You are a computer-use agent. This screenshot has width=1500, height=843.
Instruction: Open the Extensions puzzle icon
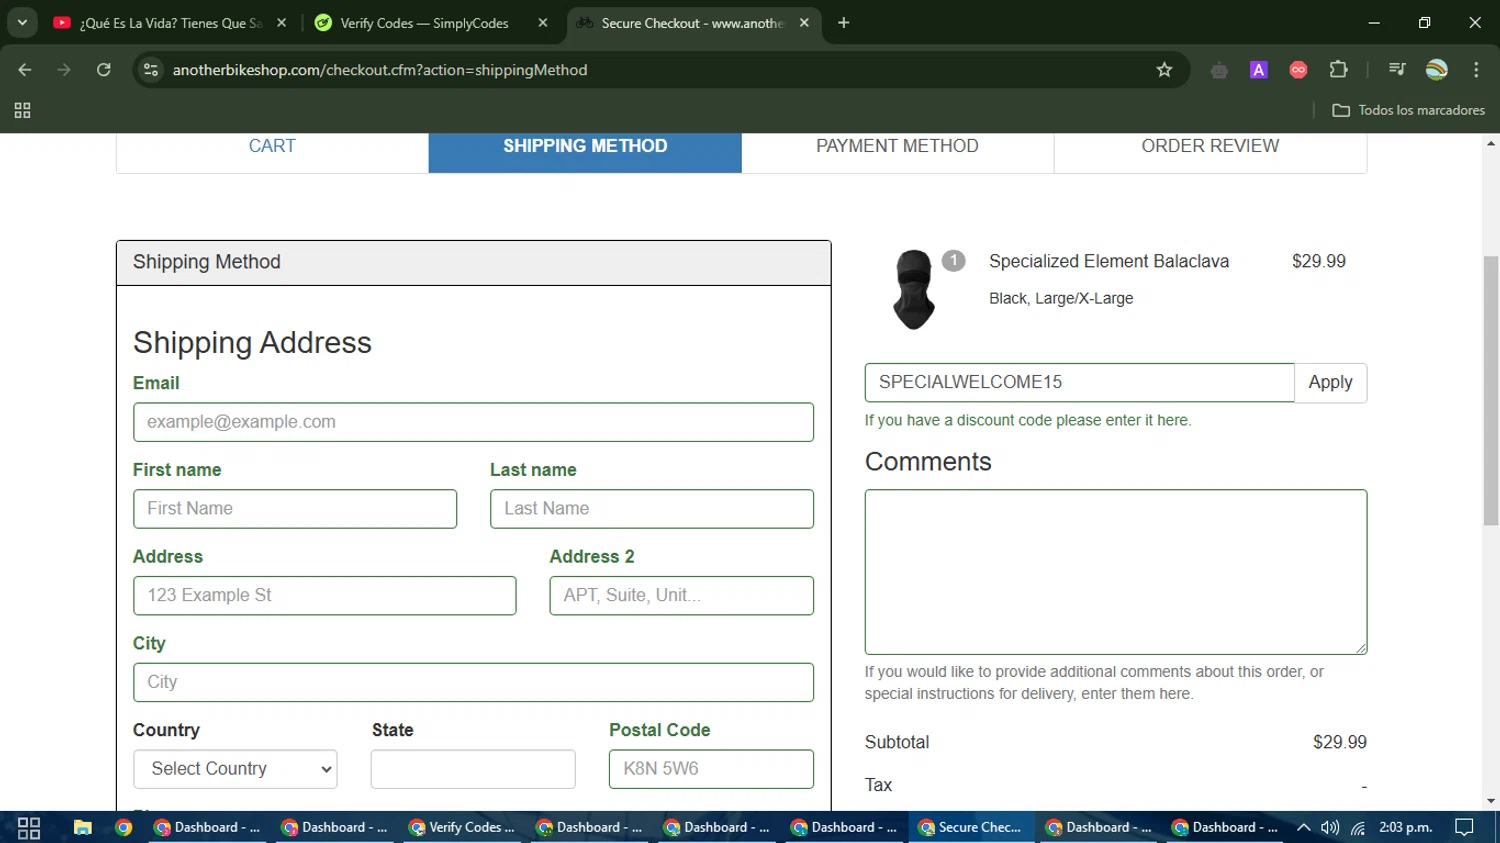pyautogui.click(x=1339, y=70)
